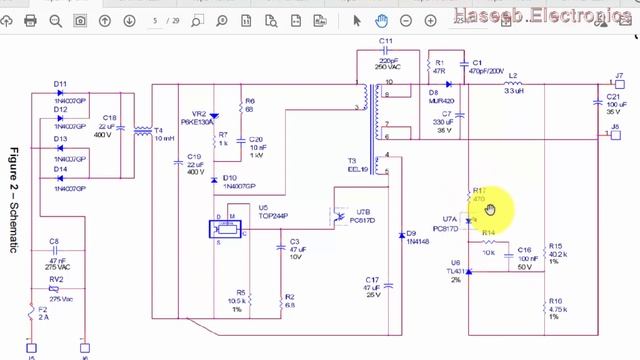Select the hand pan tool
This screenshot has height=360, width=640.
(381, 20)
